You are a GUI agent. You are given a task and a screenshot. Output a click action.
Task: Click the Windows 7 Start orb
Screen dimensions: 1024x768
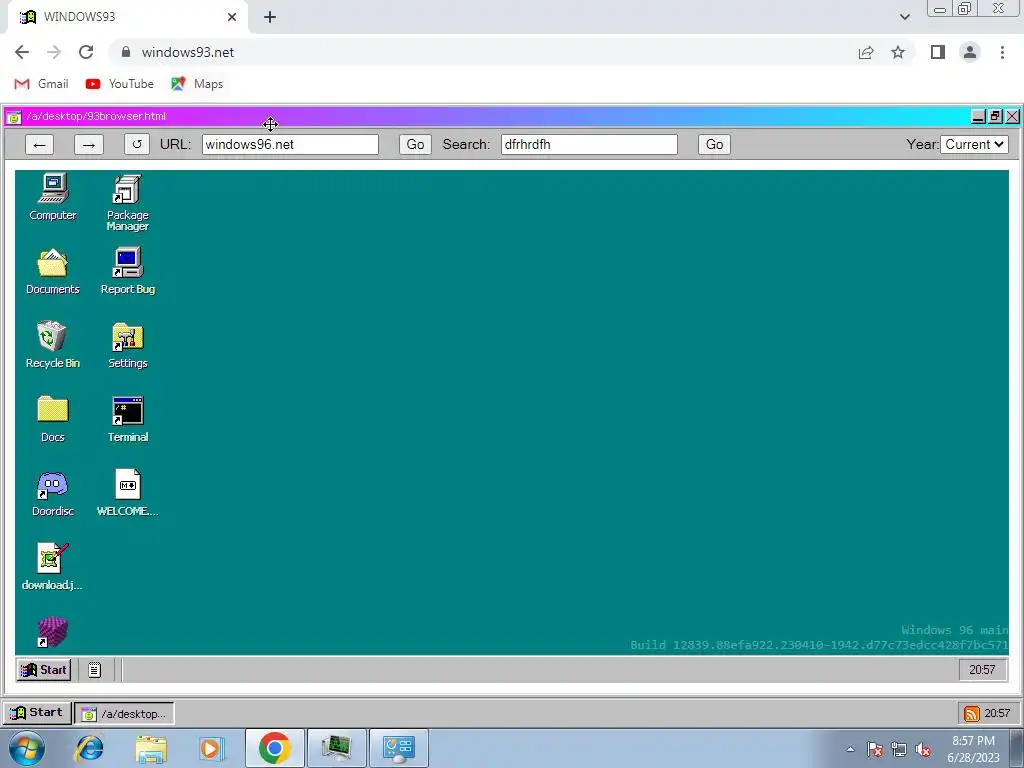26,748
